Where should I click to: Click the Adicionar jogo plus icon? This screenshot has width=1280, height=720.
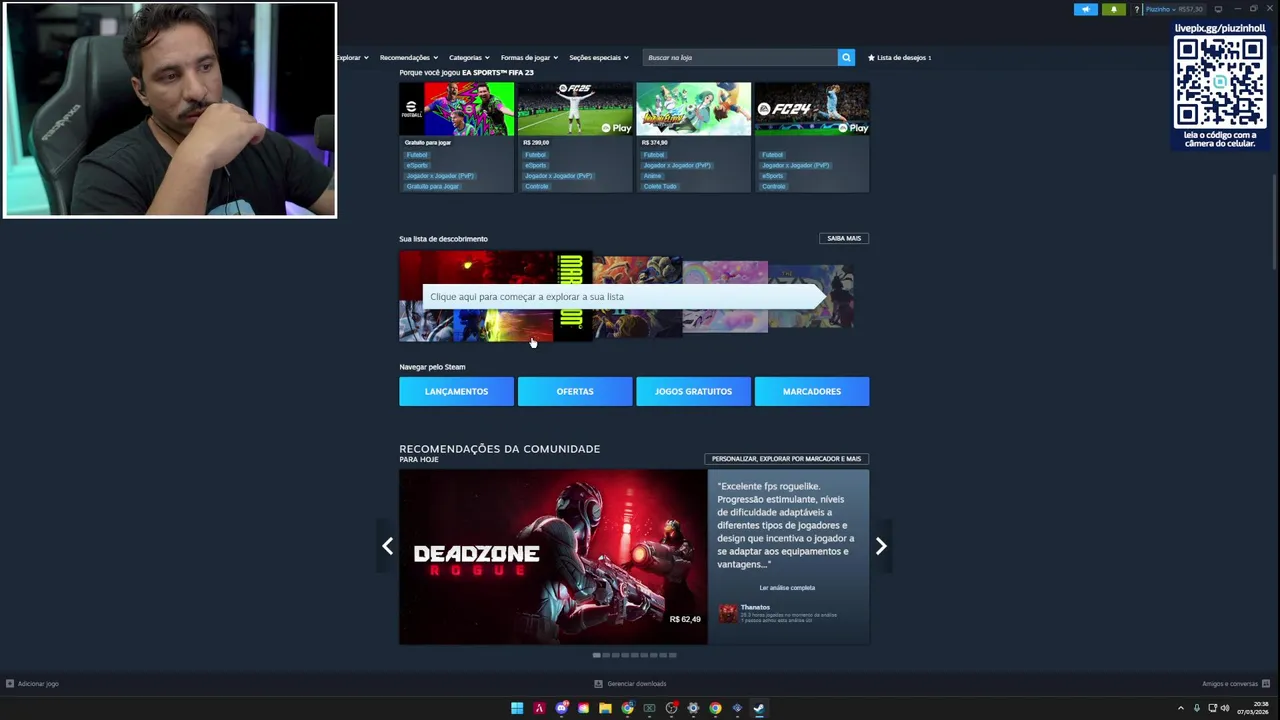click(10, 684)
